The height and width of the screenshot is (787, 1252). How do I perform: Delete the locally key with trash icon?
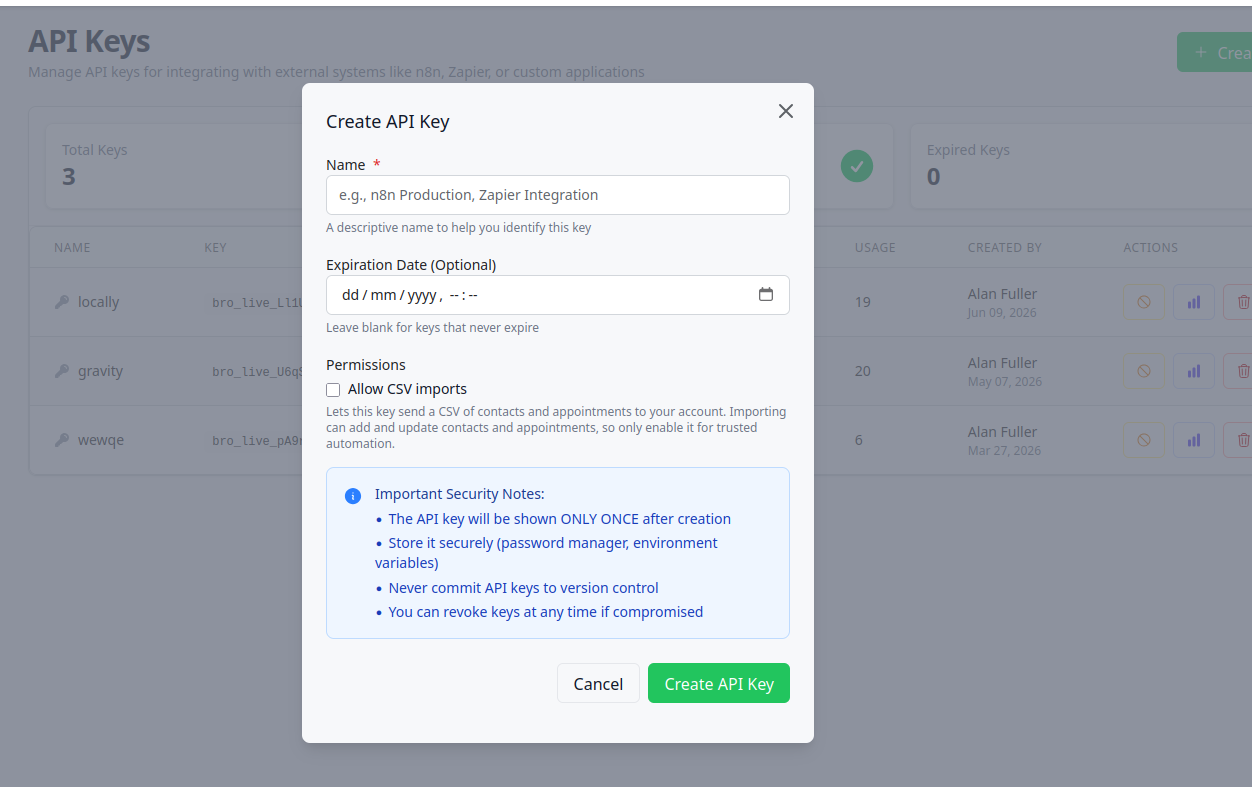[x=1240, y=302]
